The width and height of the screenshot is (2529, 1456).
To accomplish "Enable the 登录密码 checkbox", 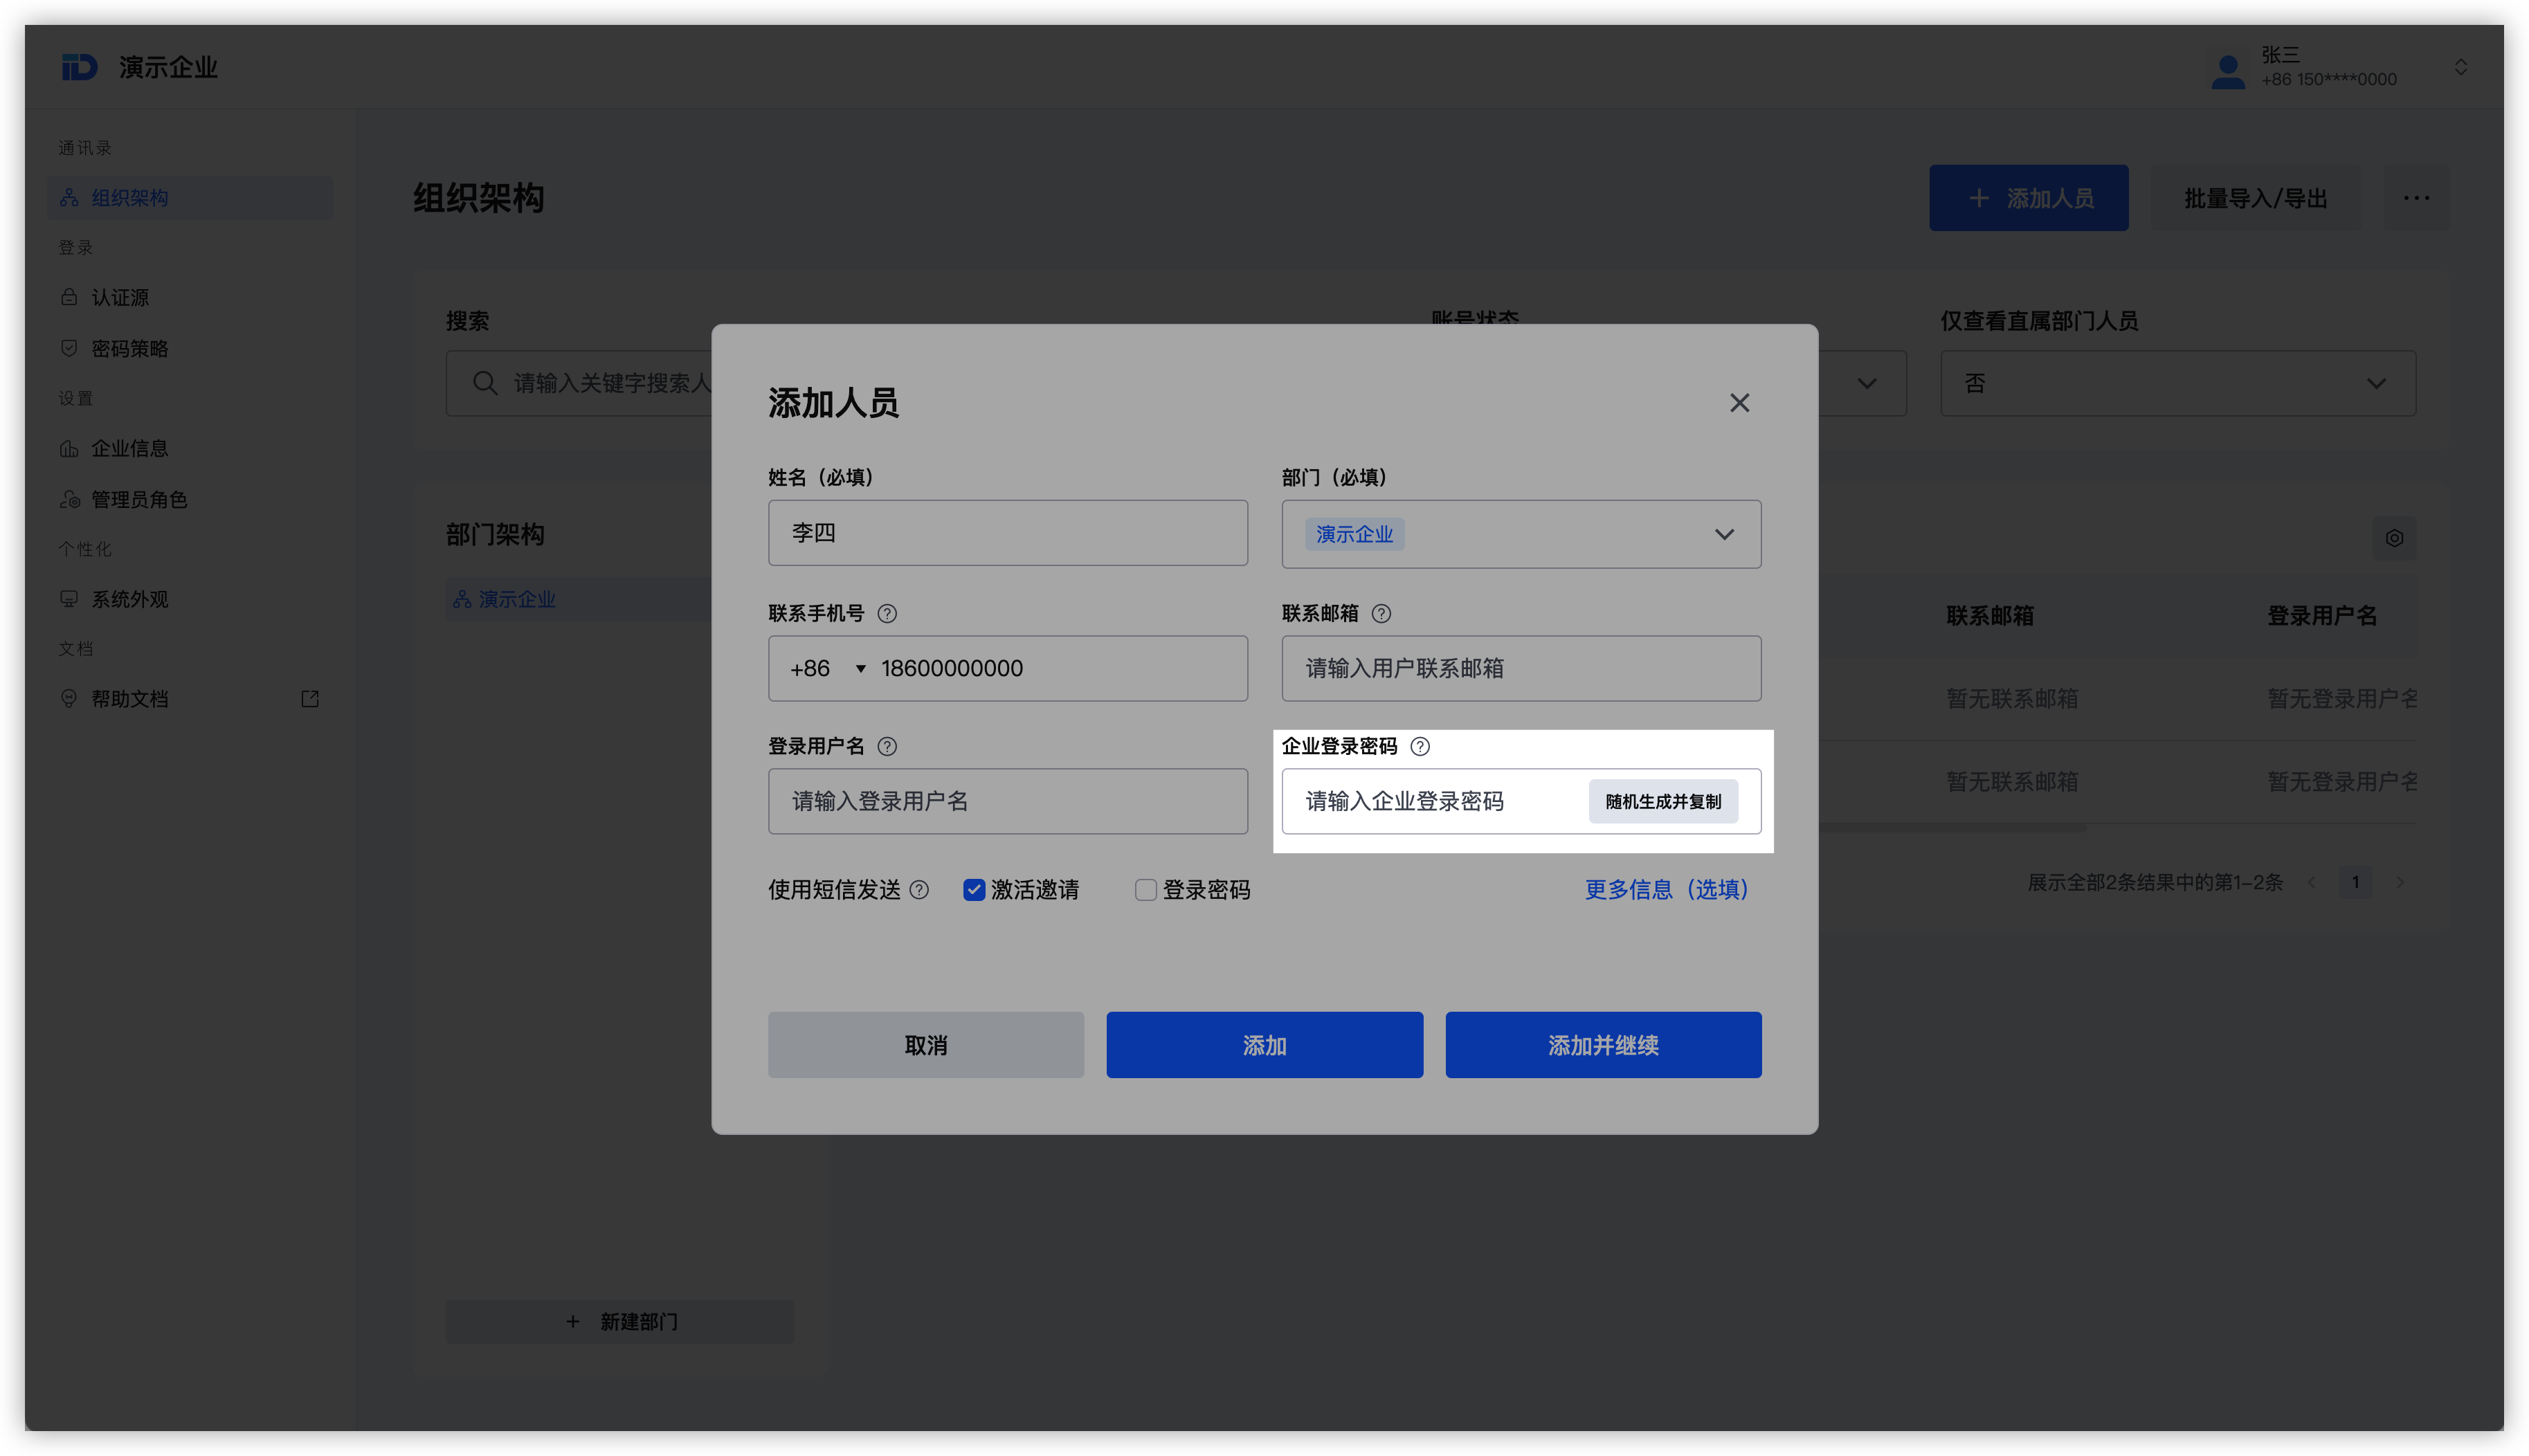I will (x=1146, y=890).
